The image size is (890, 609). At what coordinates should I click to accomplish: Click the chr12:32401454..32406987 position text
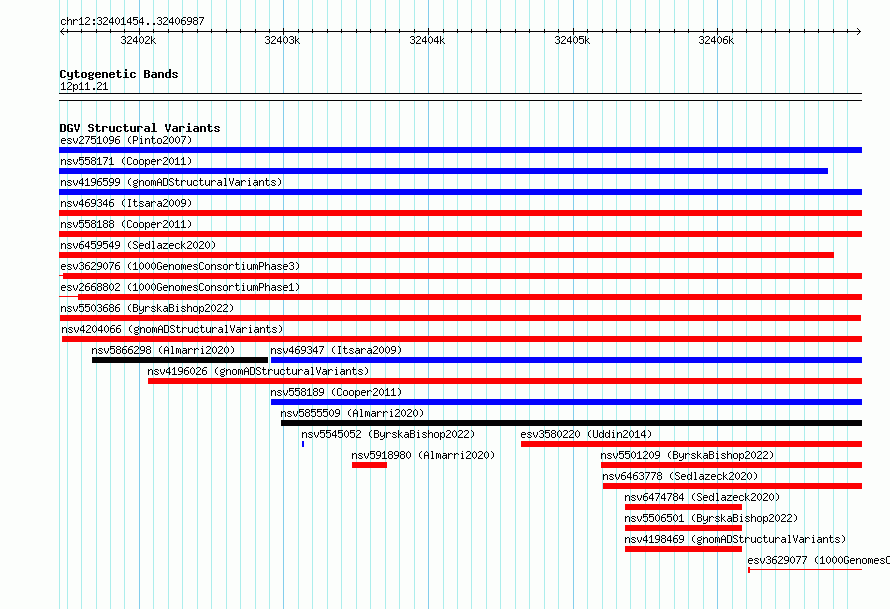[132, 21]
